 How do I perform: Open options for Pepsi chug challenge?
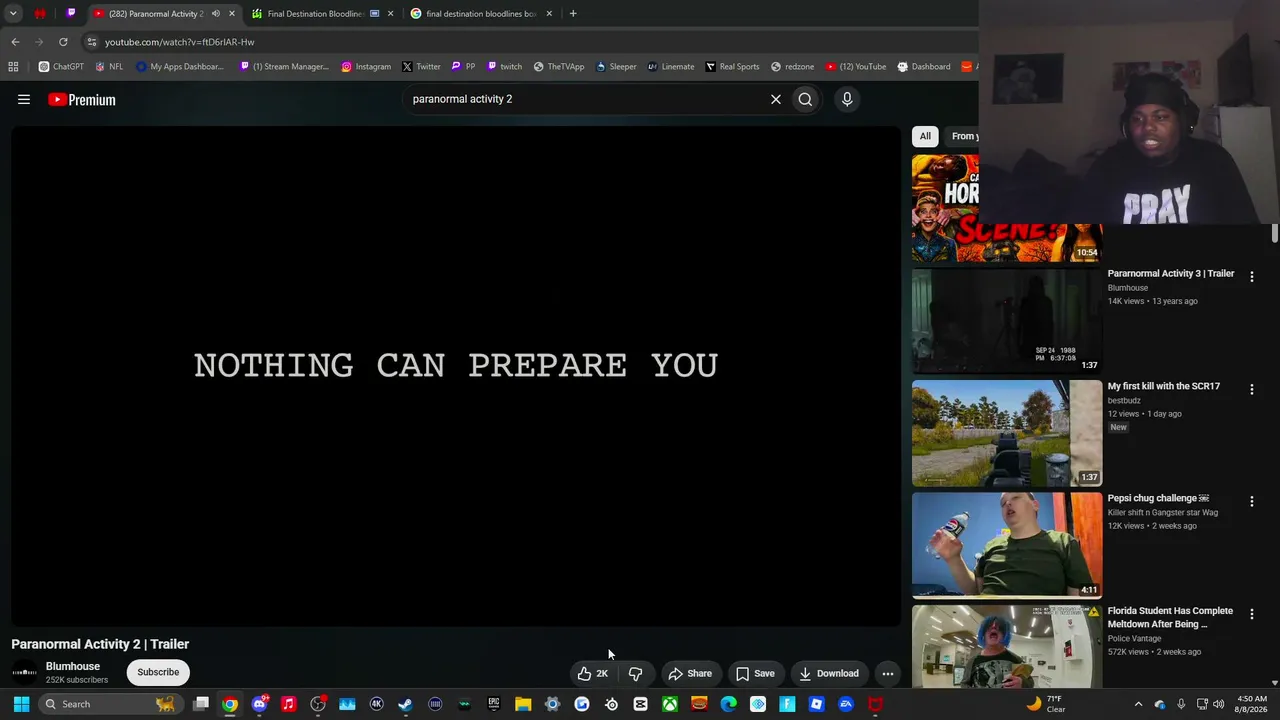(x=1251, y=501)
